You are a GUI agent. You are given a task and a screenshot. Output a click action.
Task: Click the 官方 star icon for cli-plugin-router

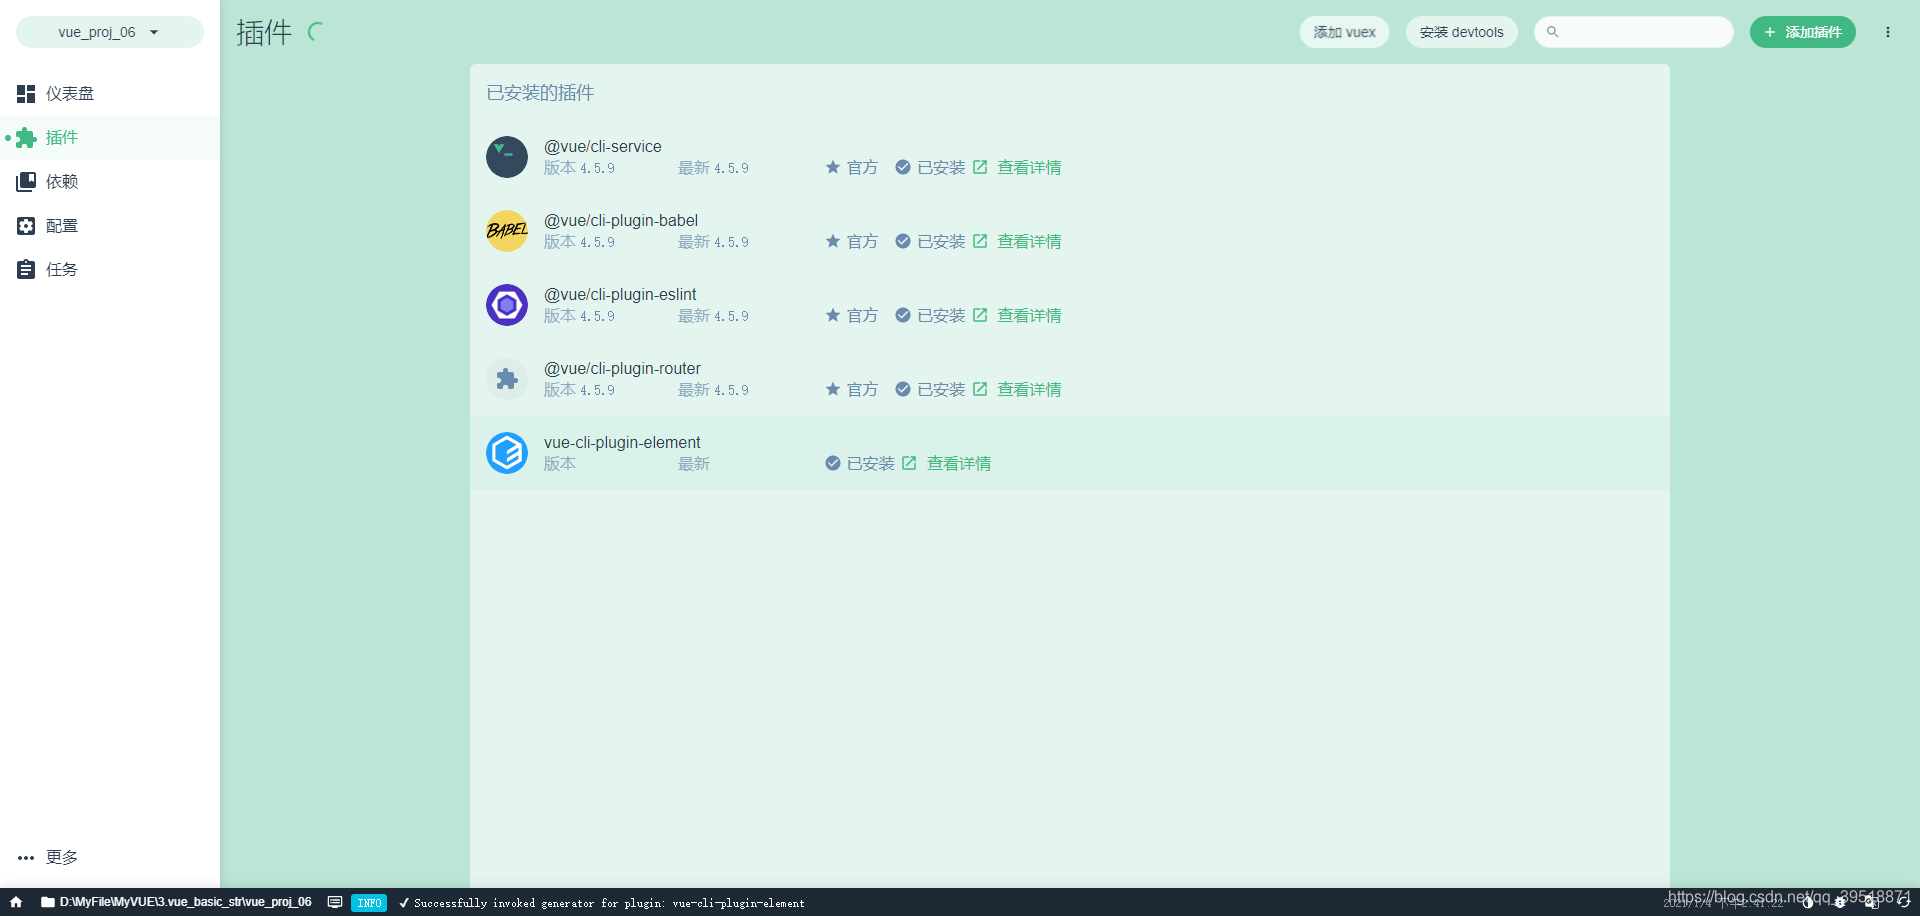click(833, 389)
